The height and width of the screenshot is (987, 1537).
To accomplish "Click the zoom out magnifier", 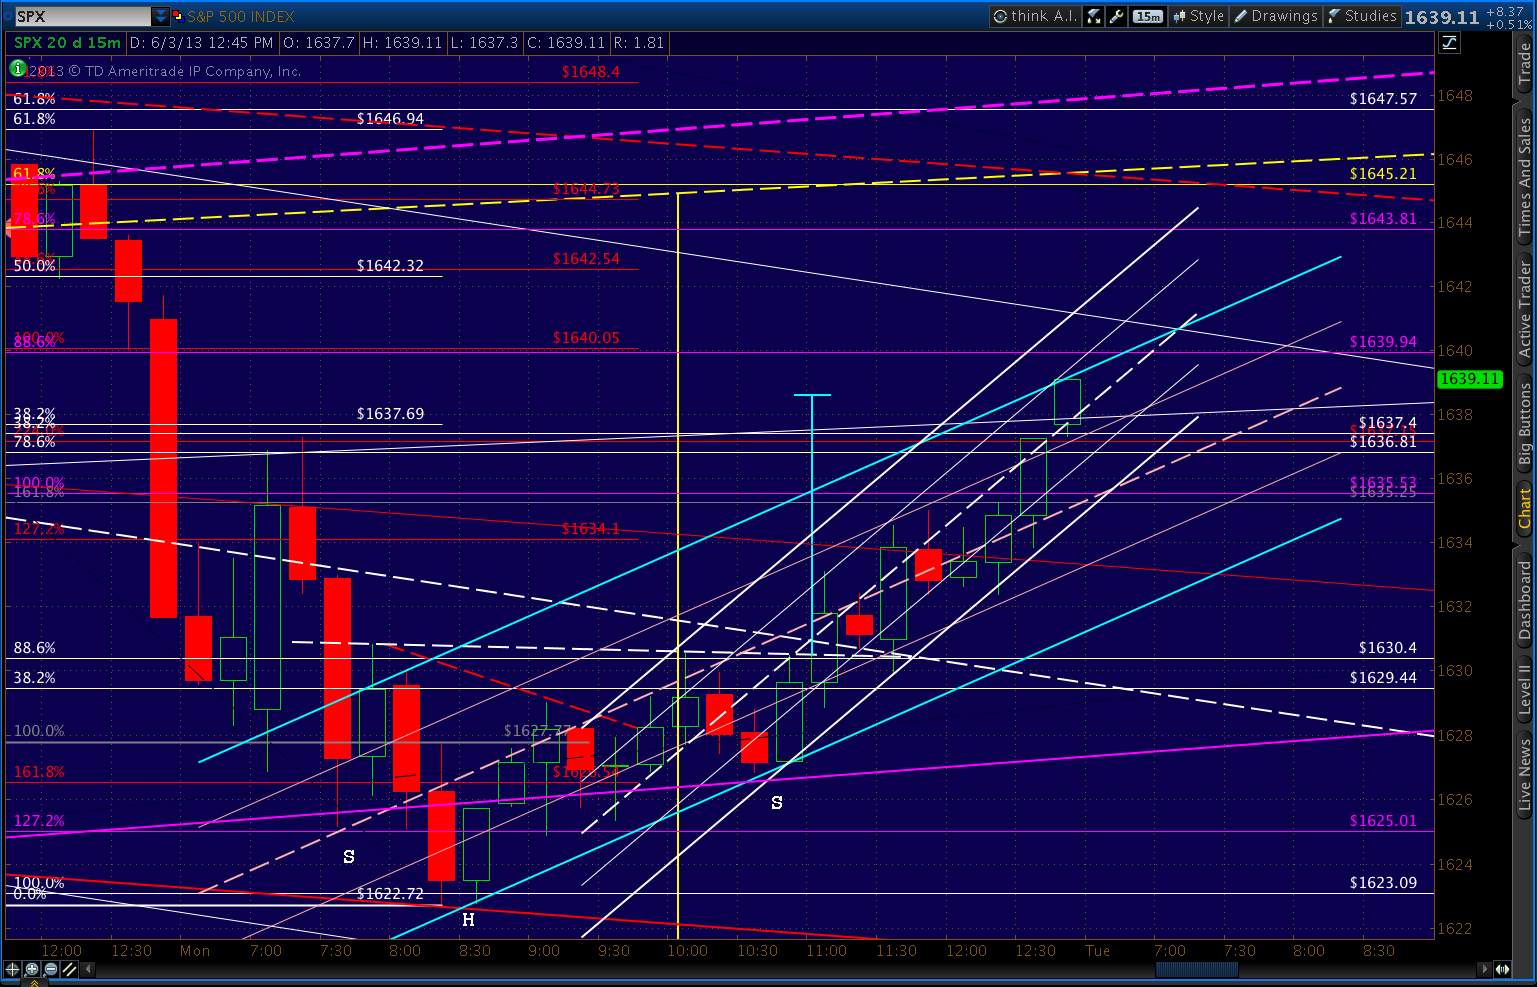I will tap(50, 969).
